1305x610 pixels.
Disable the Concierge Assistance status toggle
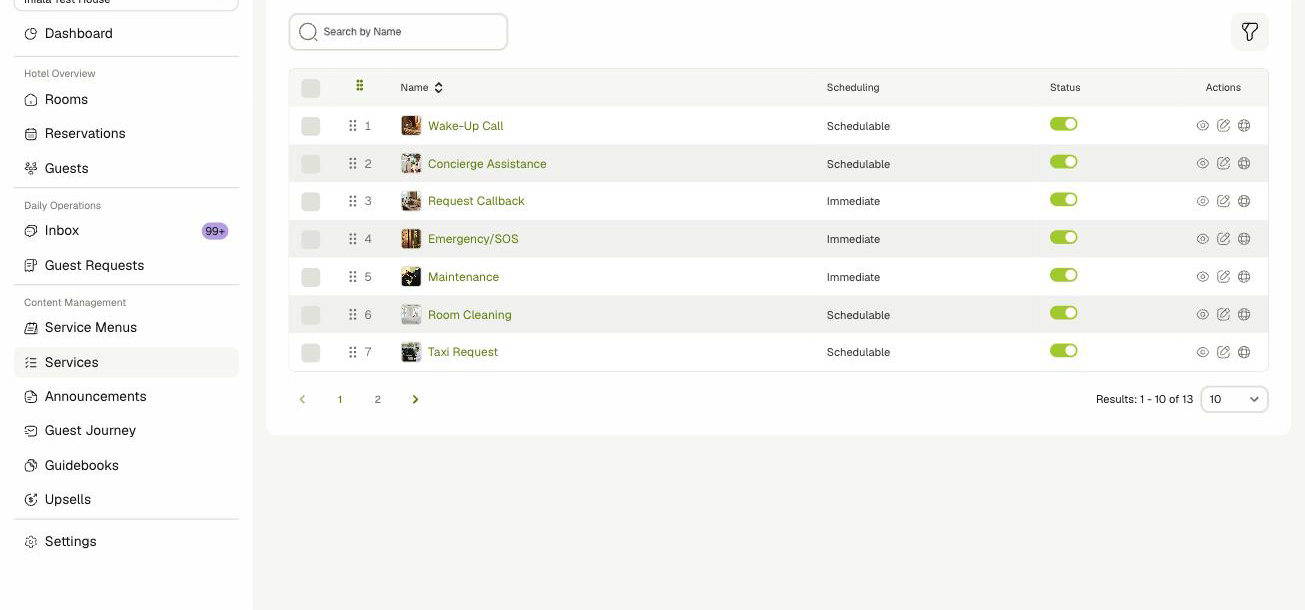pos(1063,162)
